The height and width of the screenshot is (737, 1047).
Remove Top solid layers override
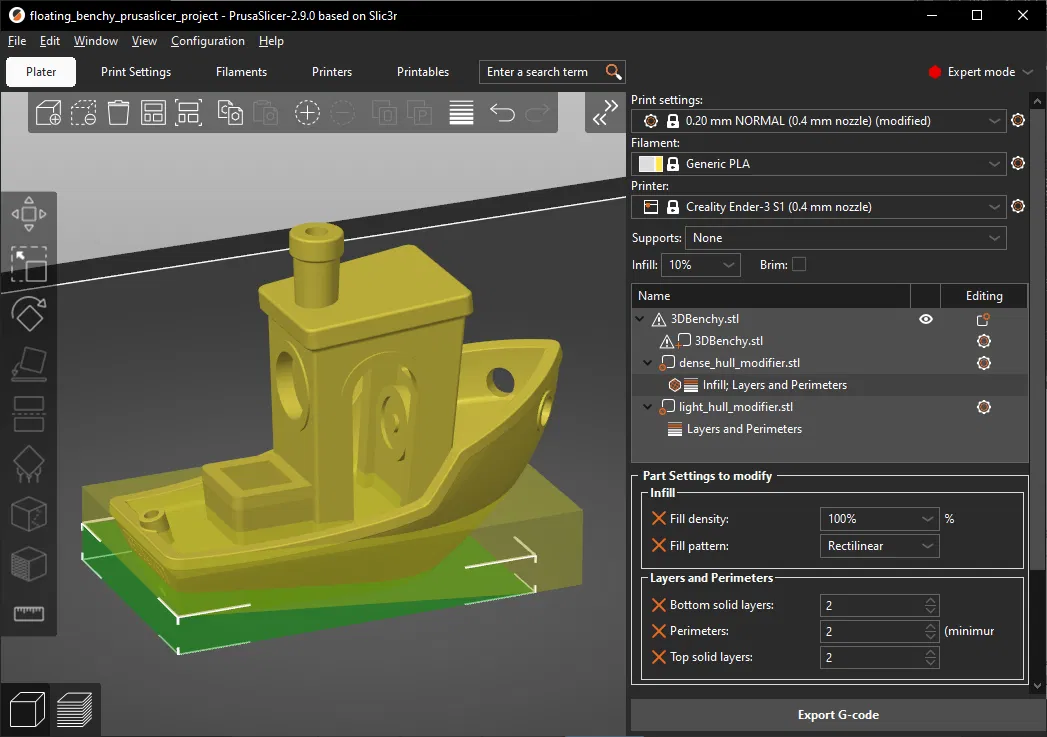[x=658, y=657]
